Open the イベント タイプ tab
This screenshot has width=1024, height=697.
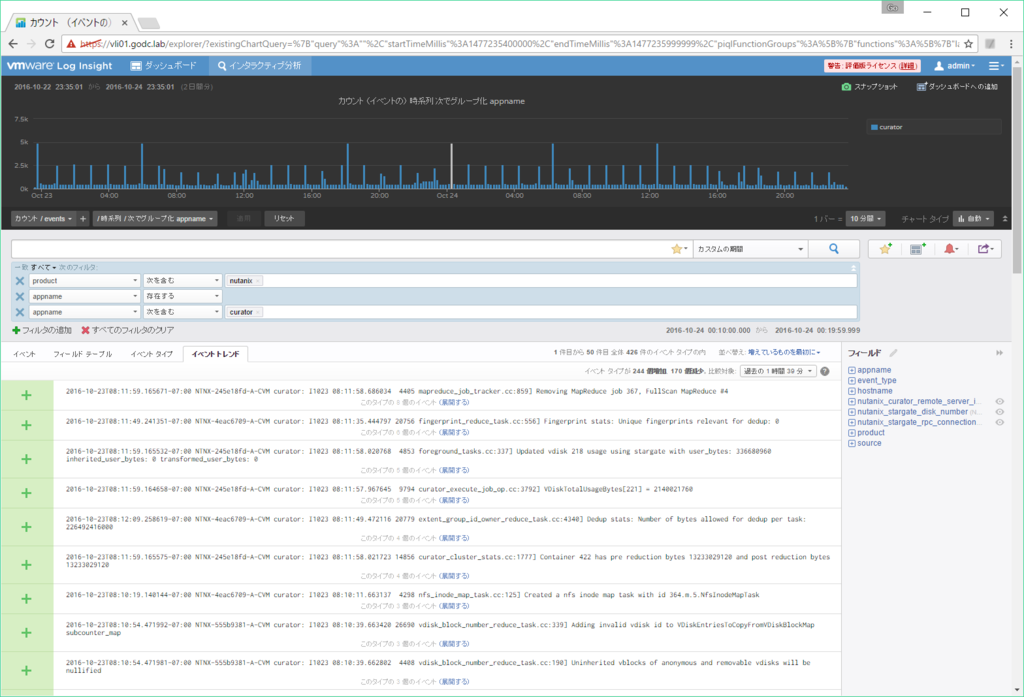152,354
